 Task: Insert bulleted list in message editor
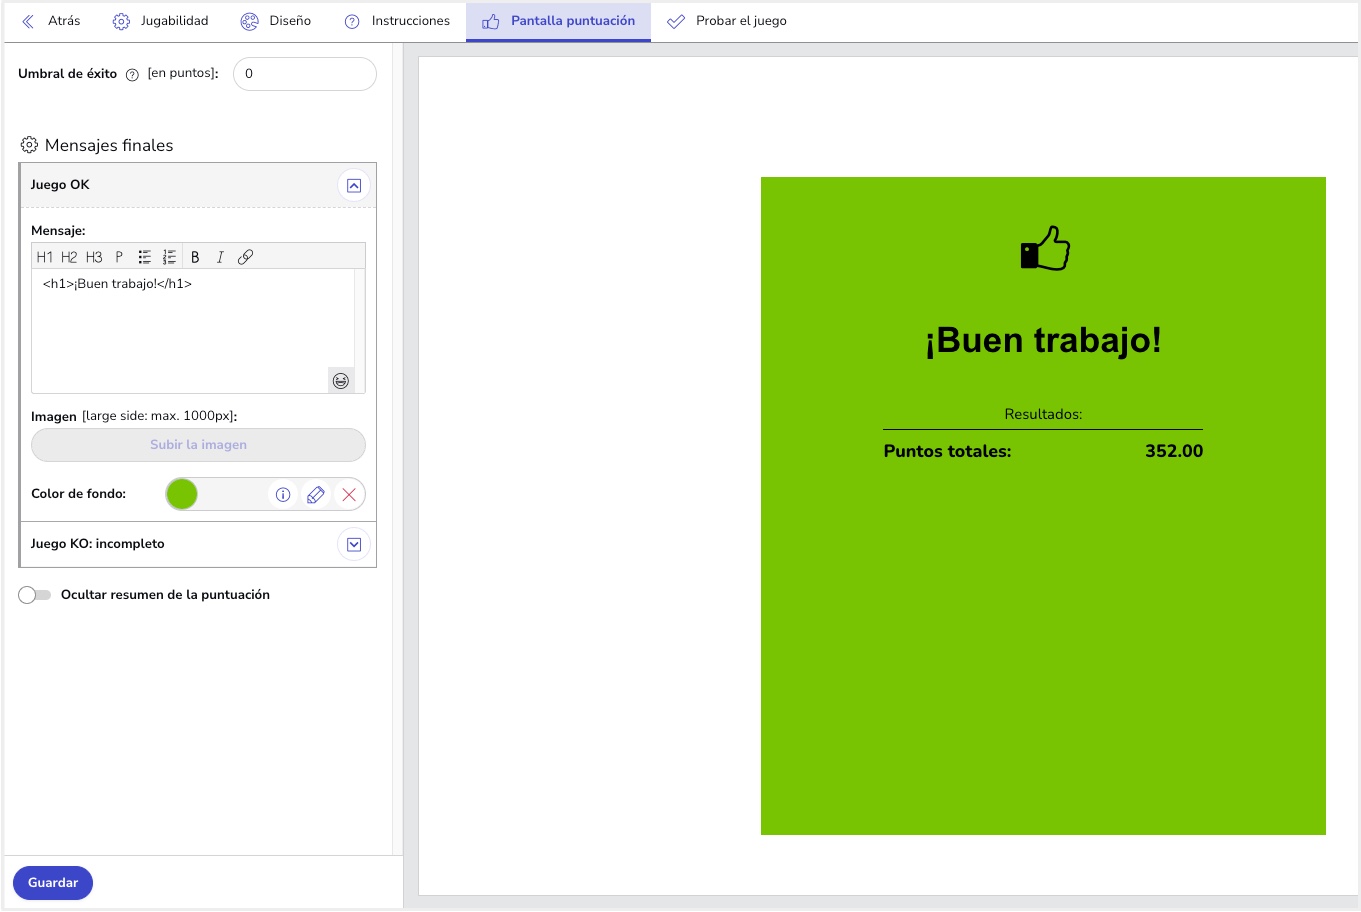[145, 257]
